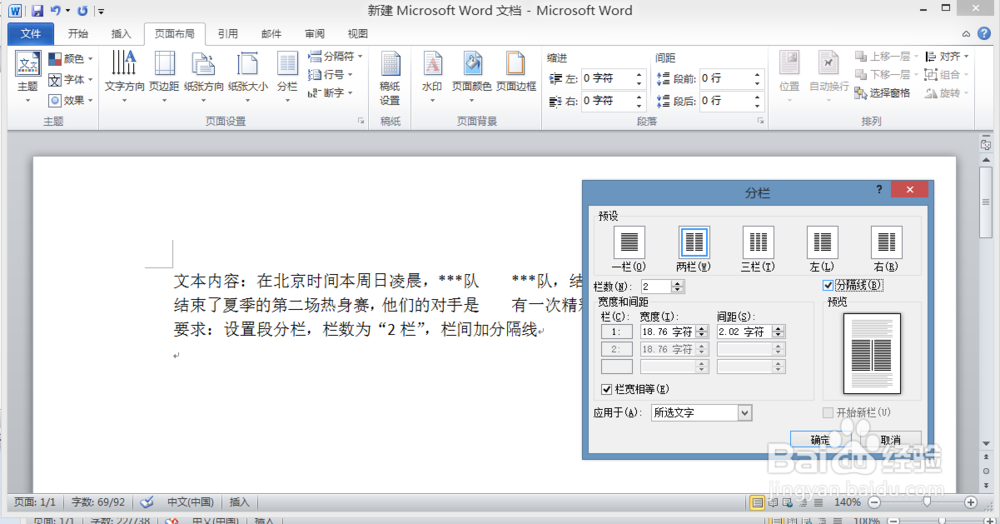Image resolution: width=1000 pixels, height=524 pixels.
Task: Adjust the 栏数 column count spinner
Action: pyautogui.click(x=678, y=287)
